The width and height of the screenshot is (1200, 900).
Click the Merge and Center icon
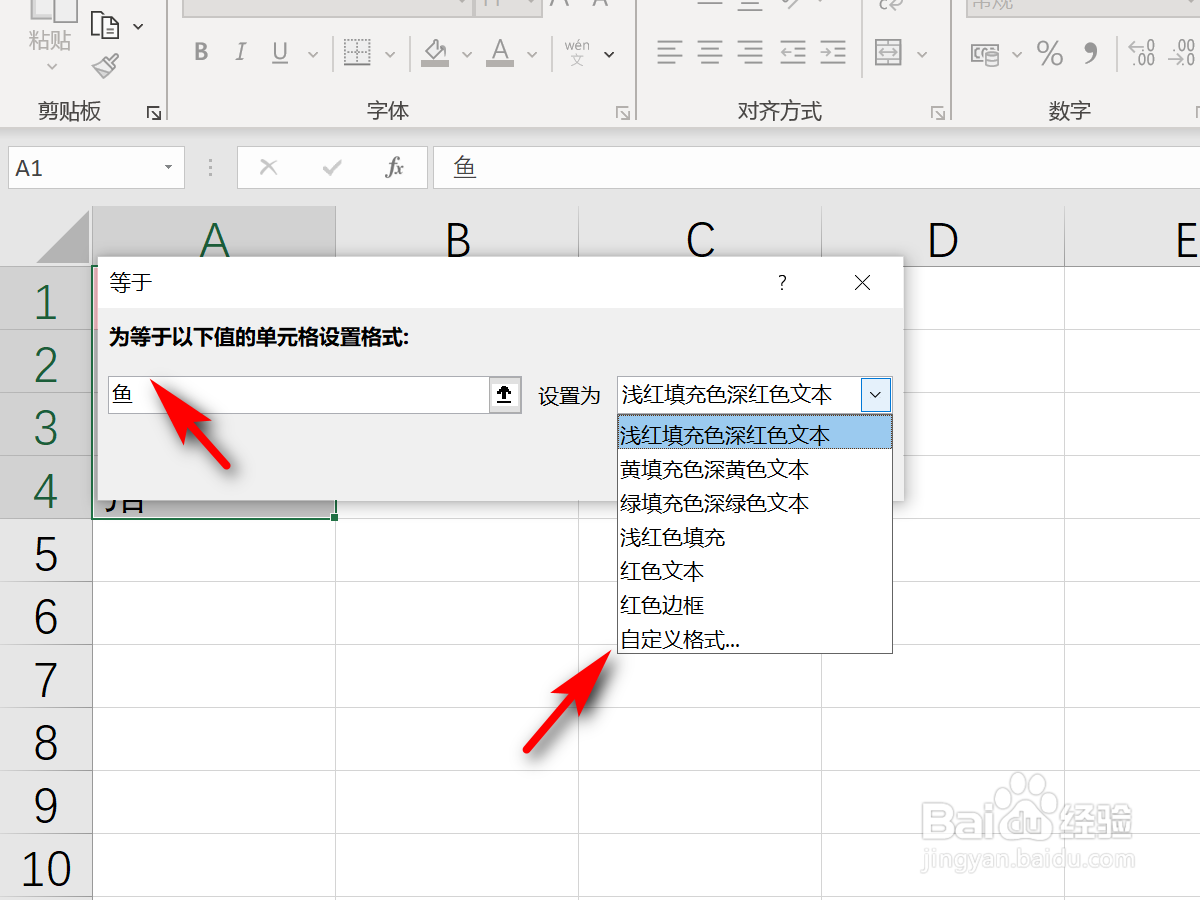click(889, 52)
